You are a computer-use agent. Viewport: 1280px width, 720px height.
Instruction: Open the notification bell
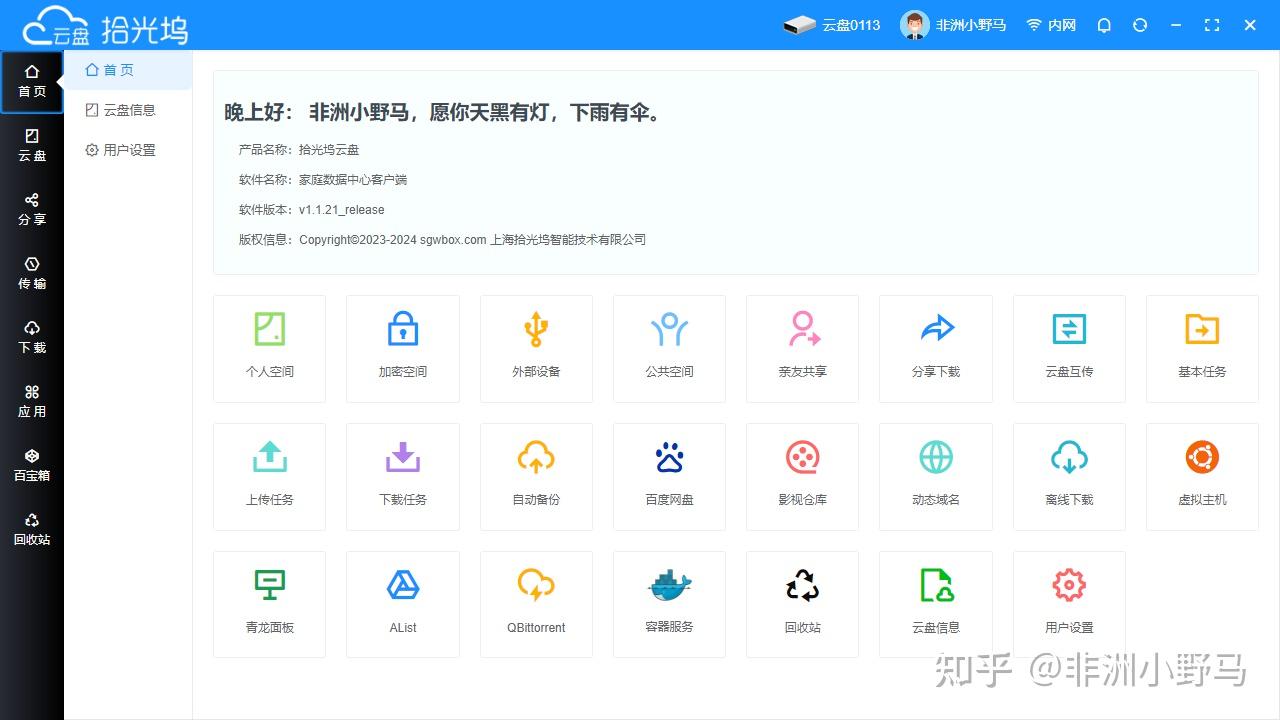point(1103,25)
